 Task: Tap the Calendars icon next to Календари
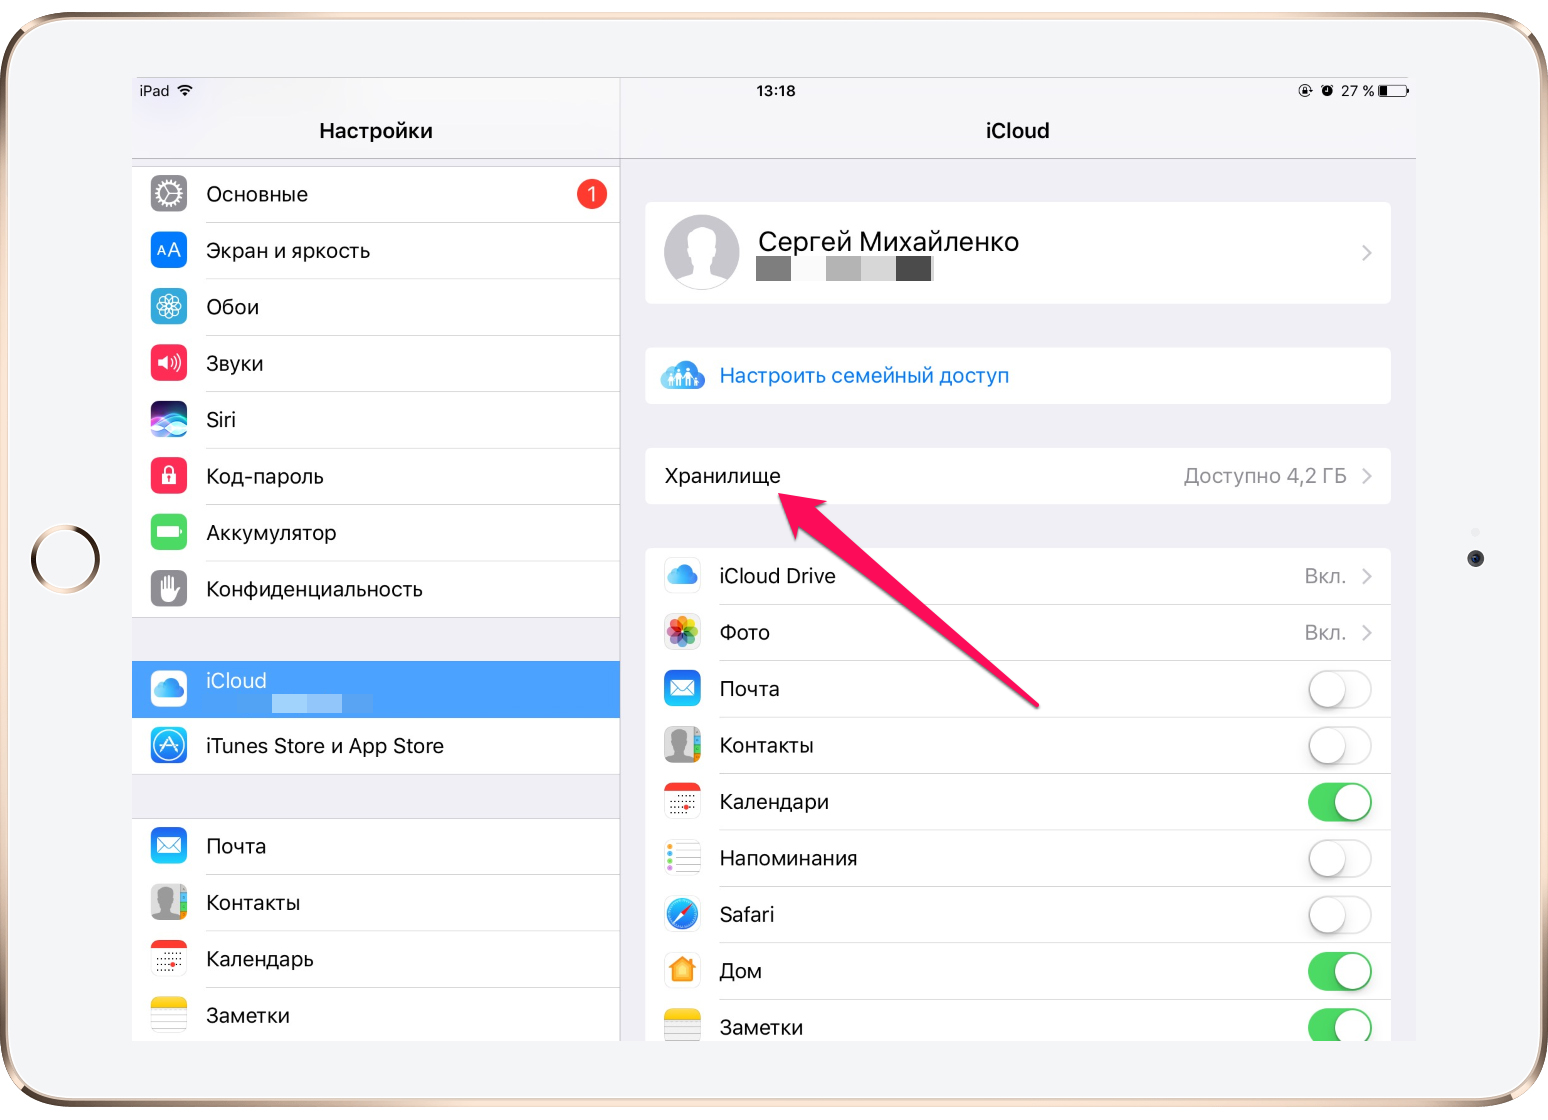(683, 801)
